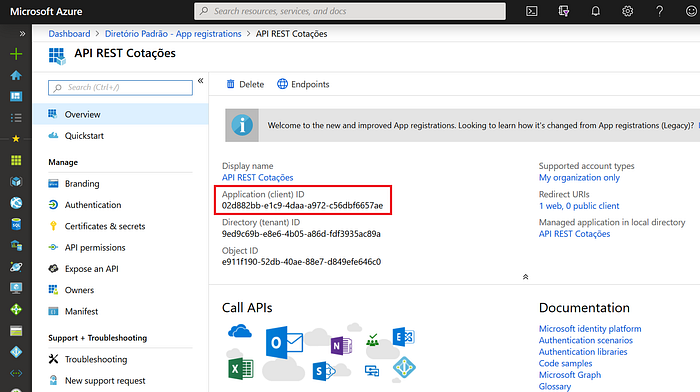Focus the top resource search box
This screenshot has width=700, height=392.
pos(350,11)
